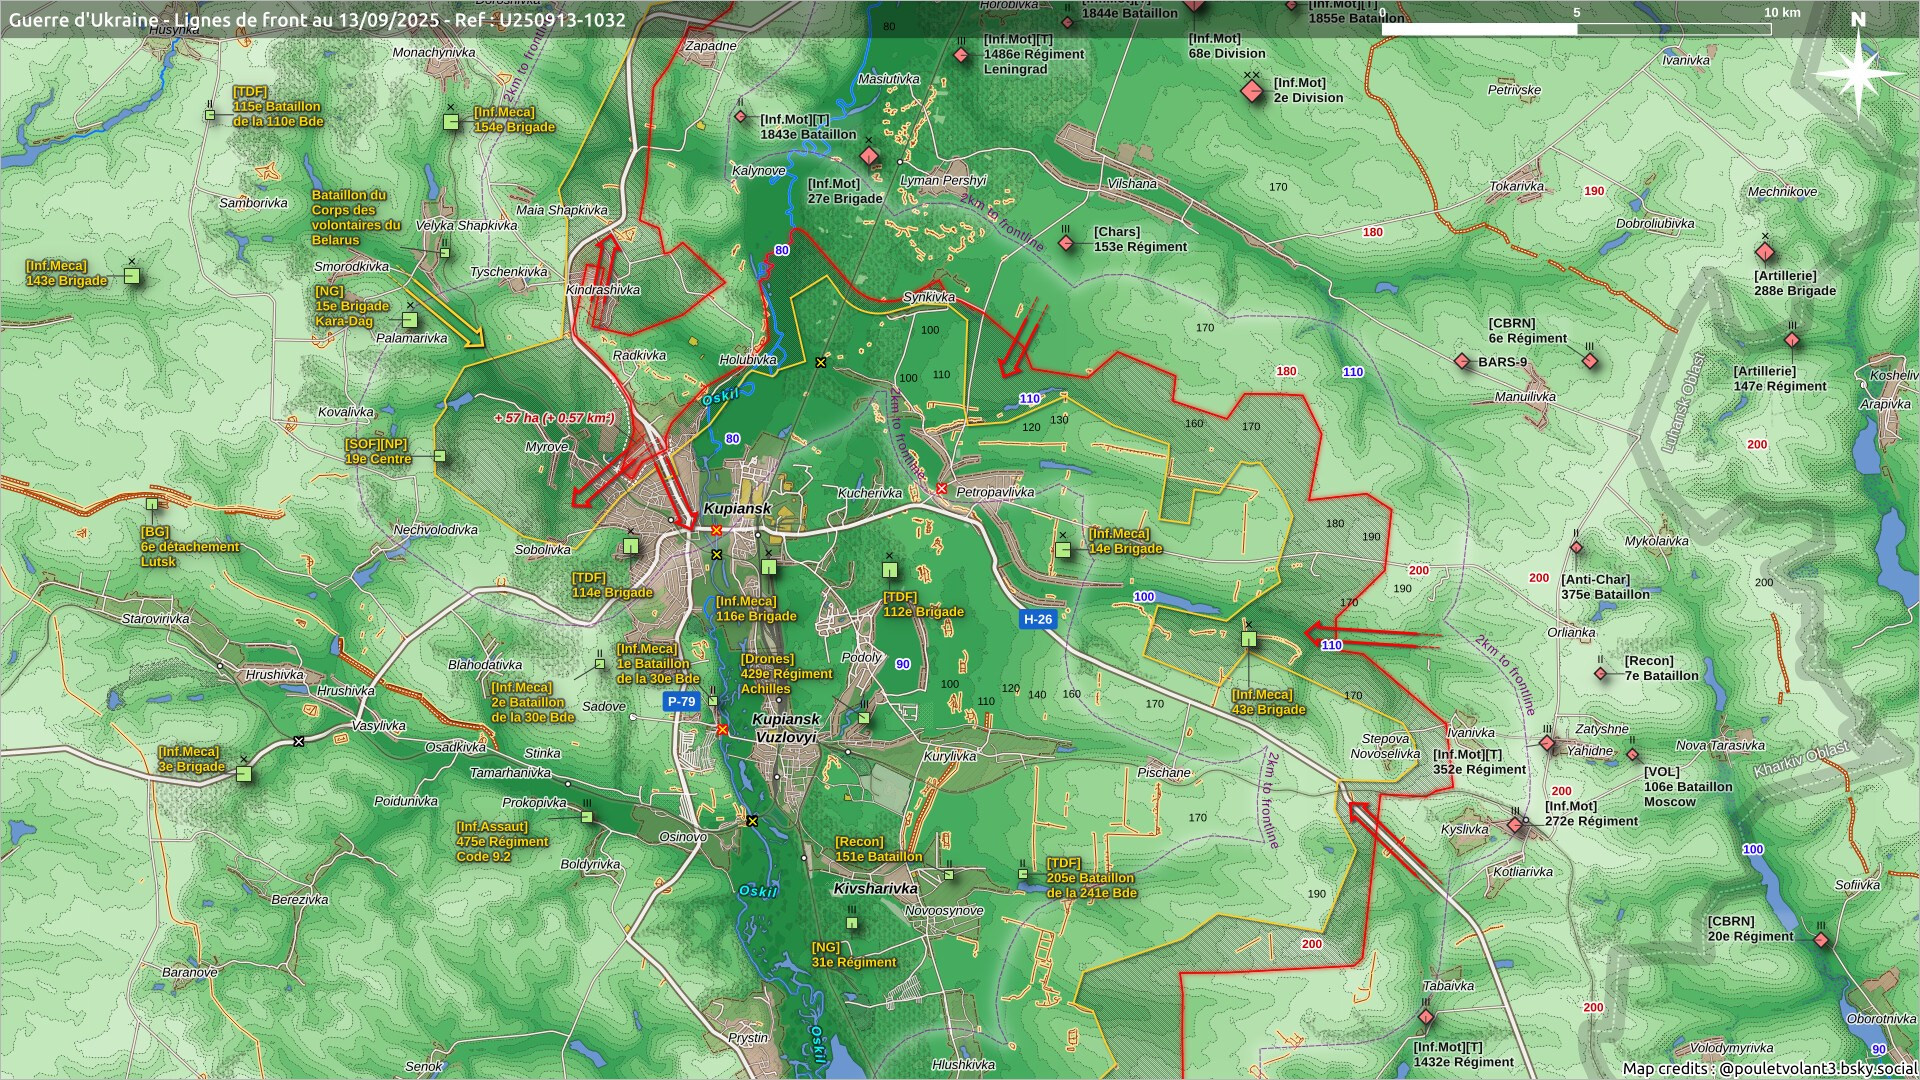Click the 3e Brigade green unit marker

coord(244,774)
